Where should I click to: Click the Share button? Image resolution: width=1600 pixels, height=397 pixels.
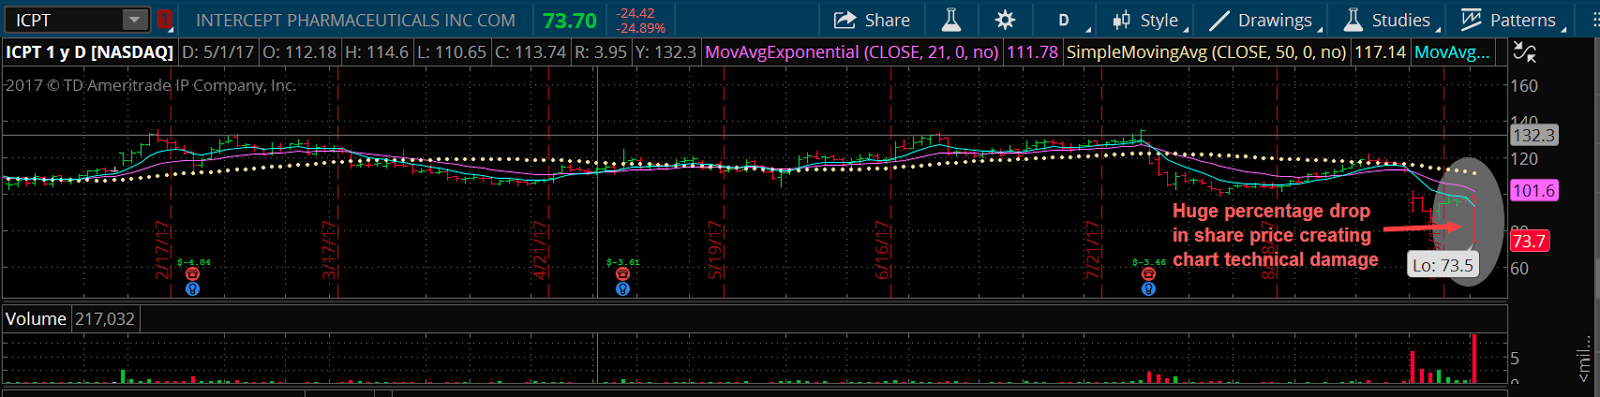[x=871, y=20]
